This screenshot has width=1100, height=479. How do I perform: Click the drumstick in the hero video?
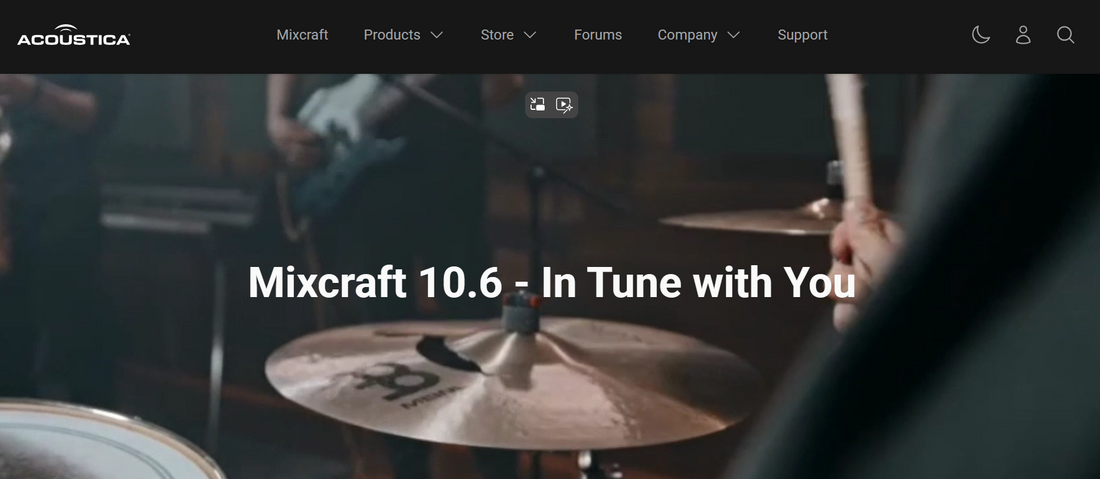[850, 130]
